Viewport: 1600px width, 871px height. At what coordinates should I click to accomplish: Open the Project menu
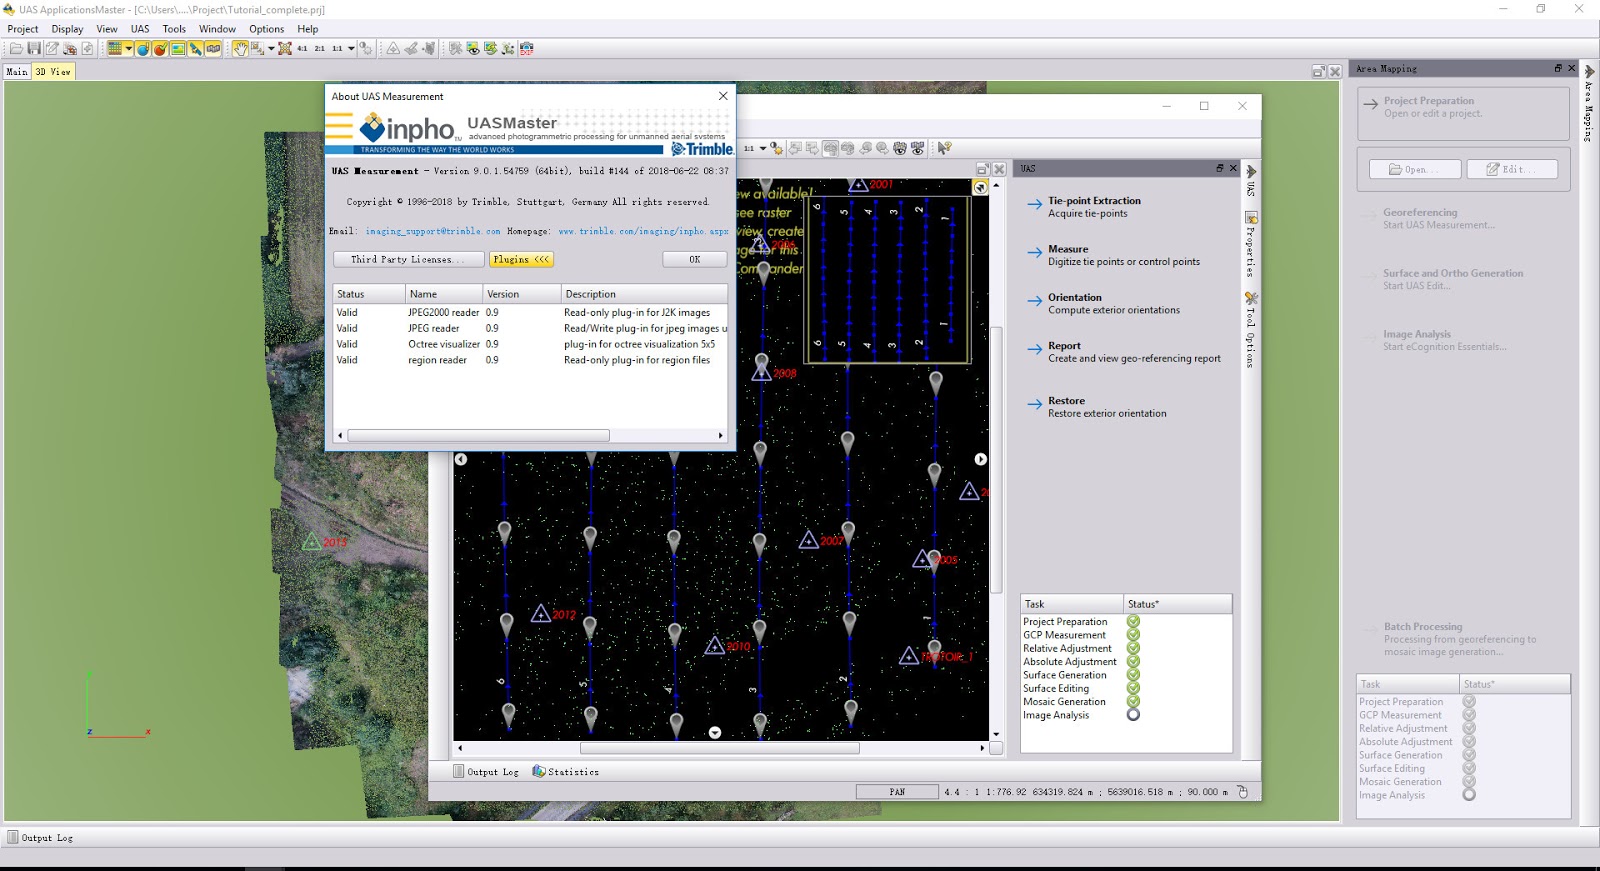pos(23,29)
